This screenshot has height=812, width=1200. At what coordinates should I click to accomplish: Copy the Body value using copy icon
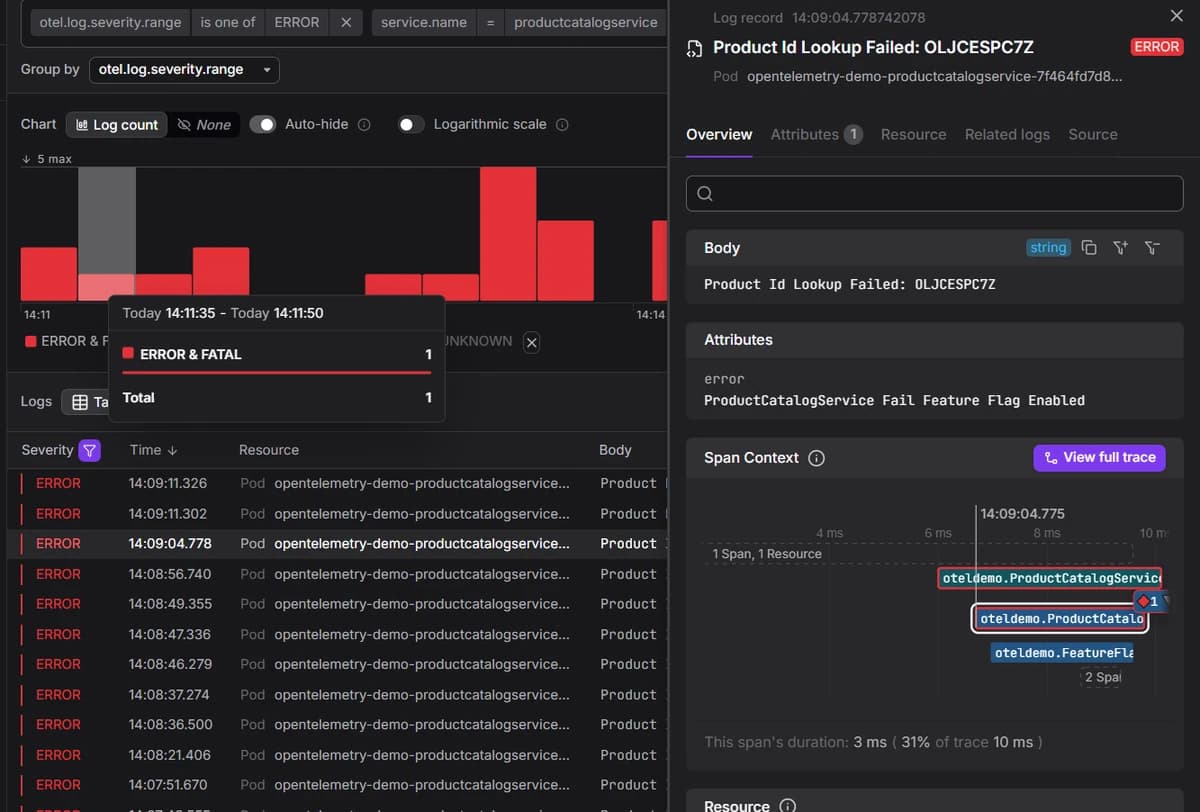pos(1089,248)
